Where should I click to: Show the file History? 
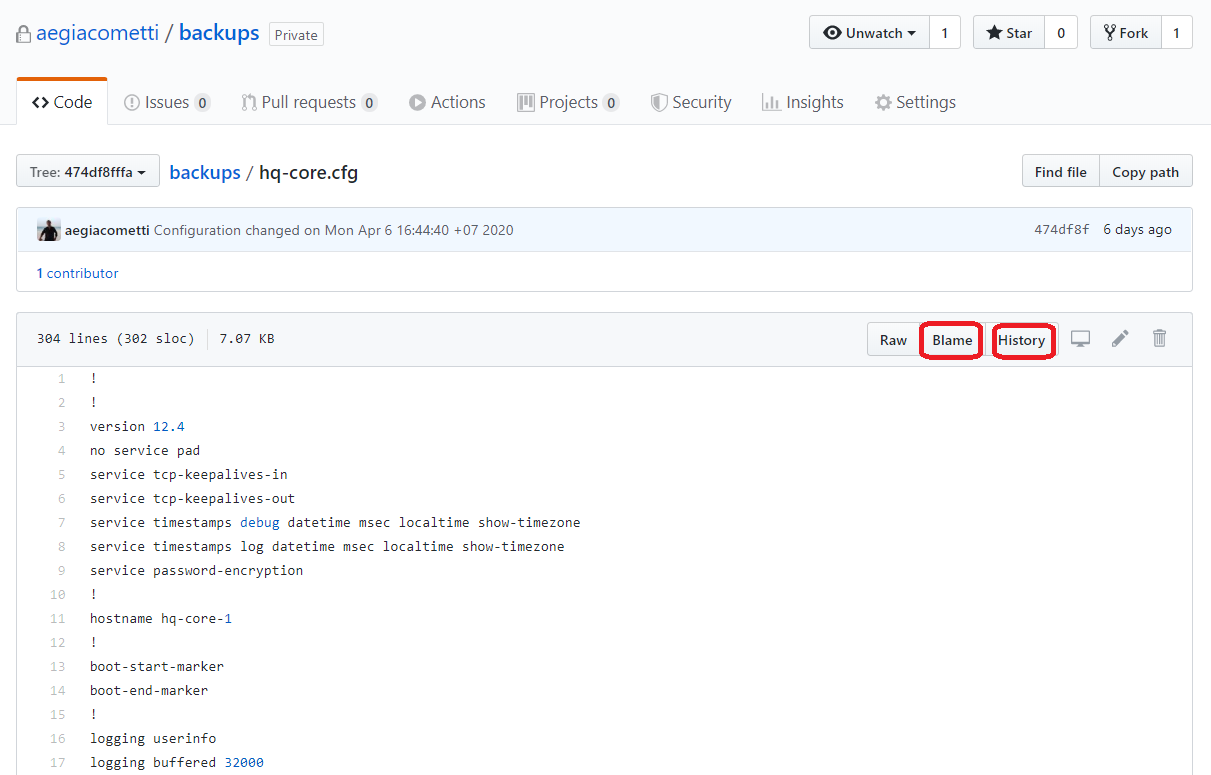coord(1021,340)
